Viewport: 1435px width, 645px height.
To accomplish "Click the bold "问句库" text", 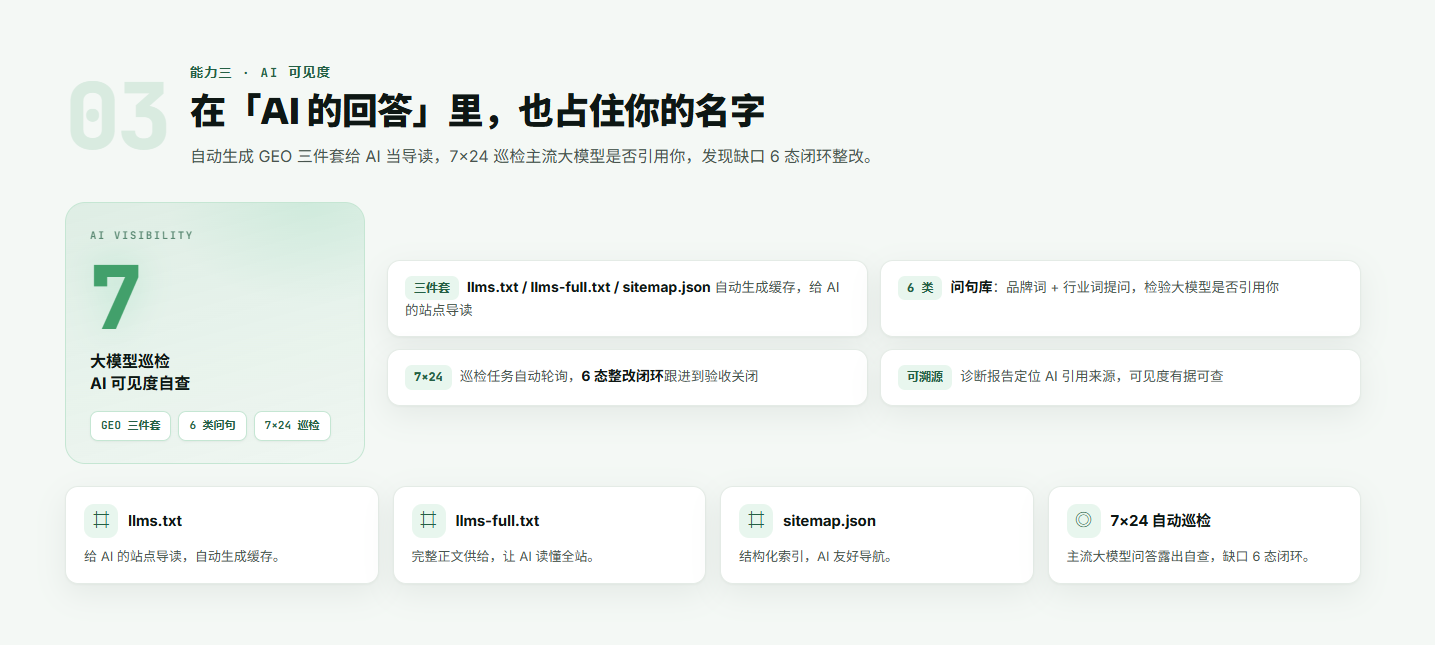I will pos(971,287).
